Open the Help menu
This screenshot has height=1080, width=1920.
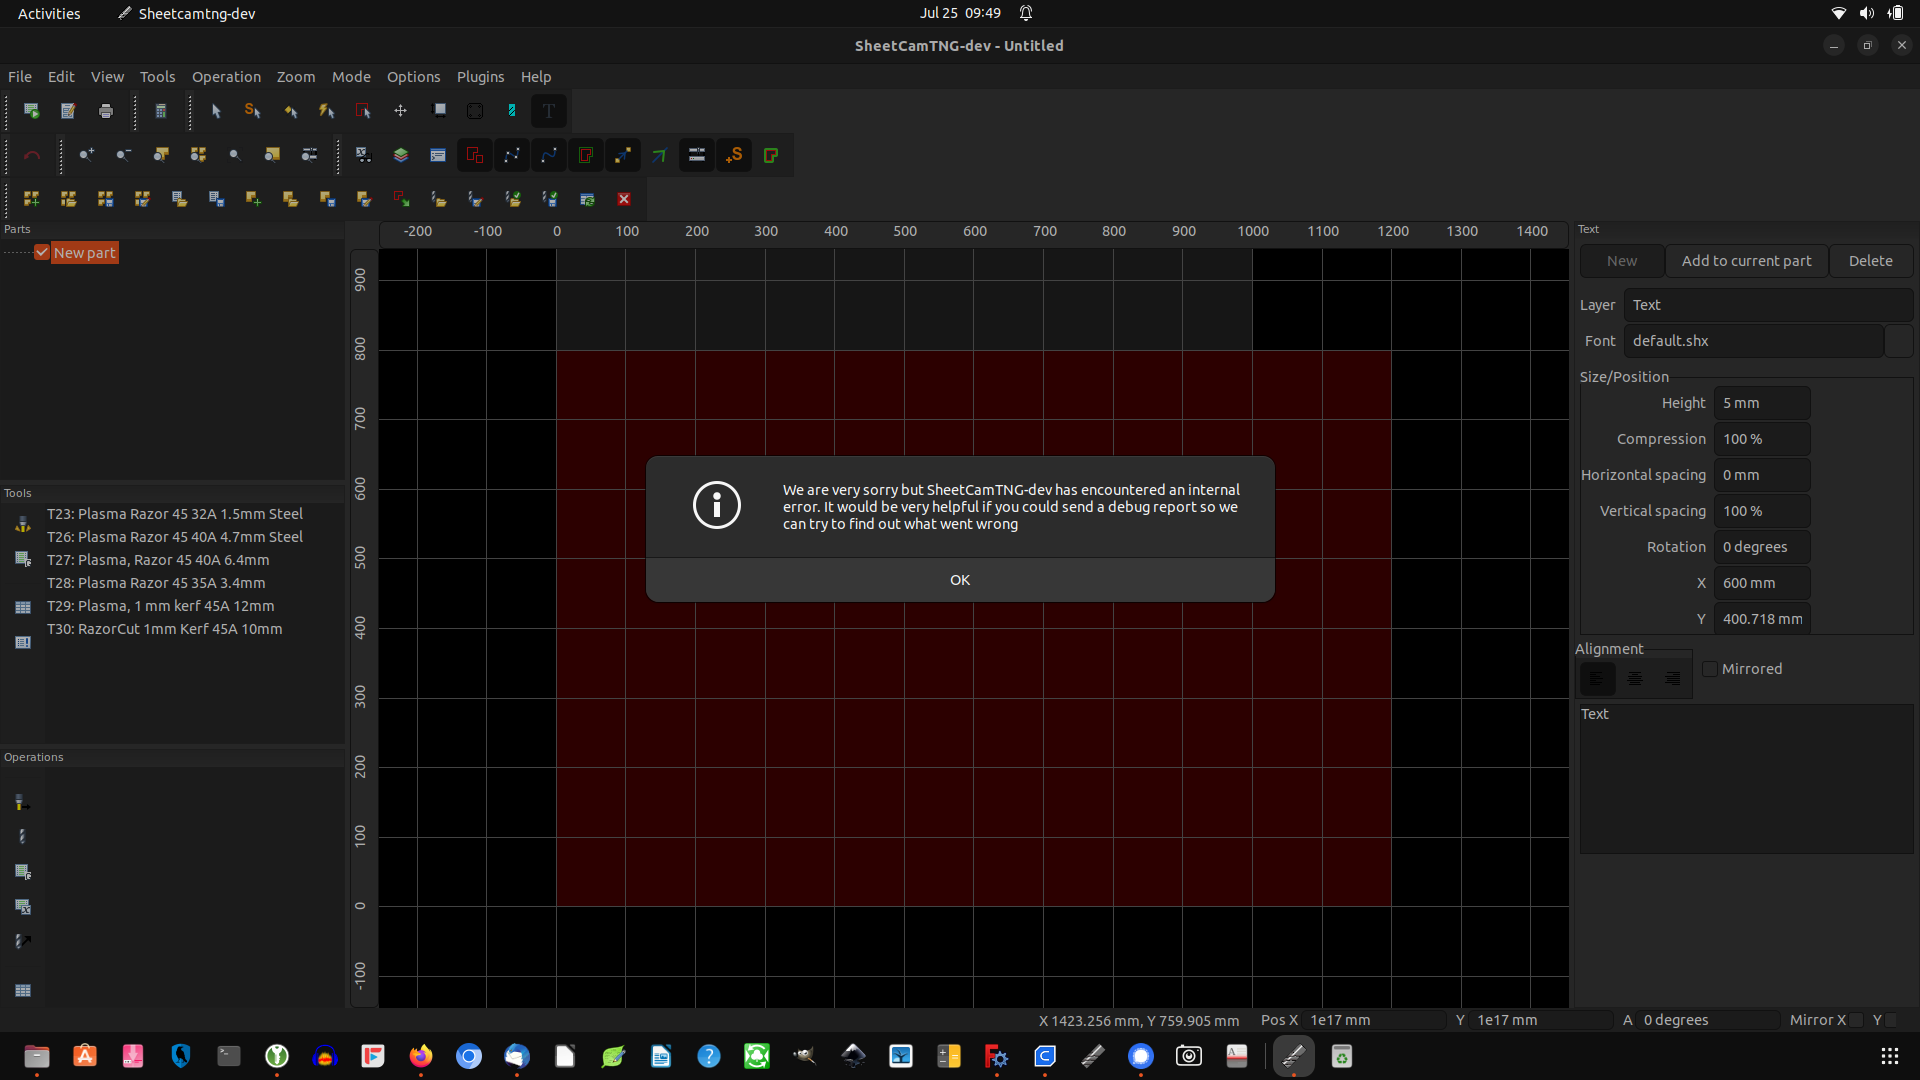[x=536, y=77]
